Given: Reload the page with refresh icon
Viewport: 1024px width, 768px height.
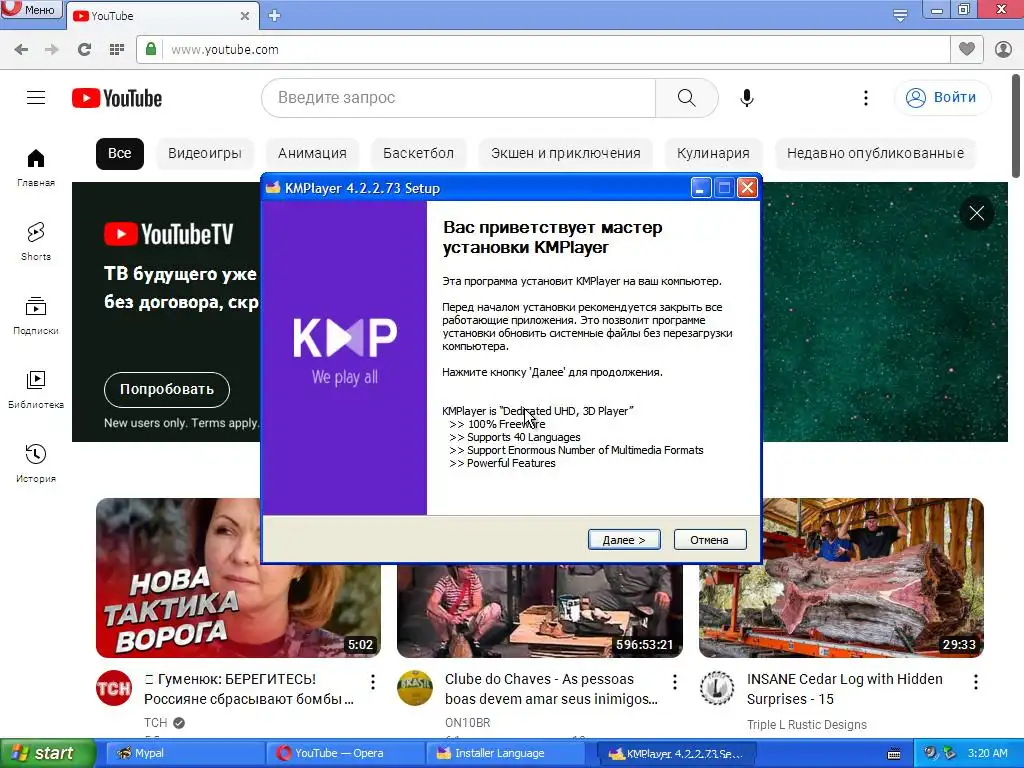Looking at the screenshot, I should coord(84,49).
